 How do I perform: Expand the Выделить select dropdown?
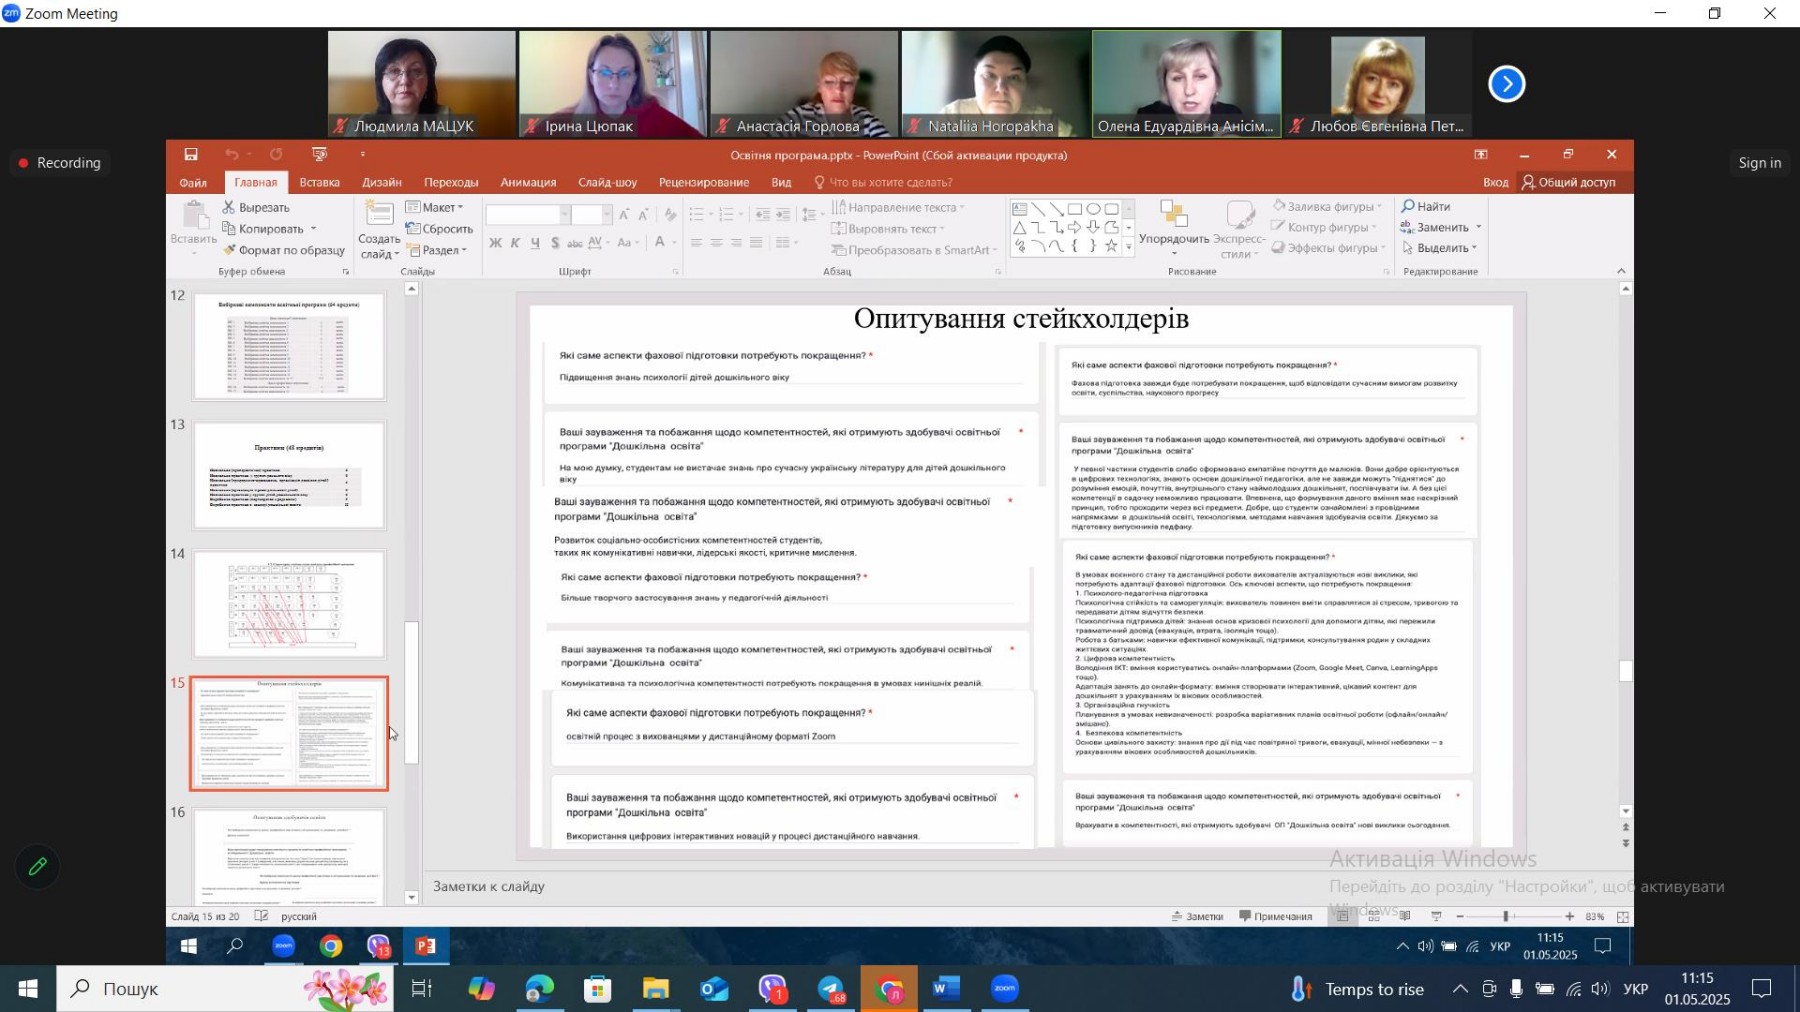[1441, 248]
